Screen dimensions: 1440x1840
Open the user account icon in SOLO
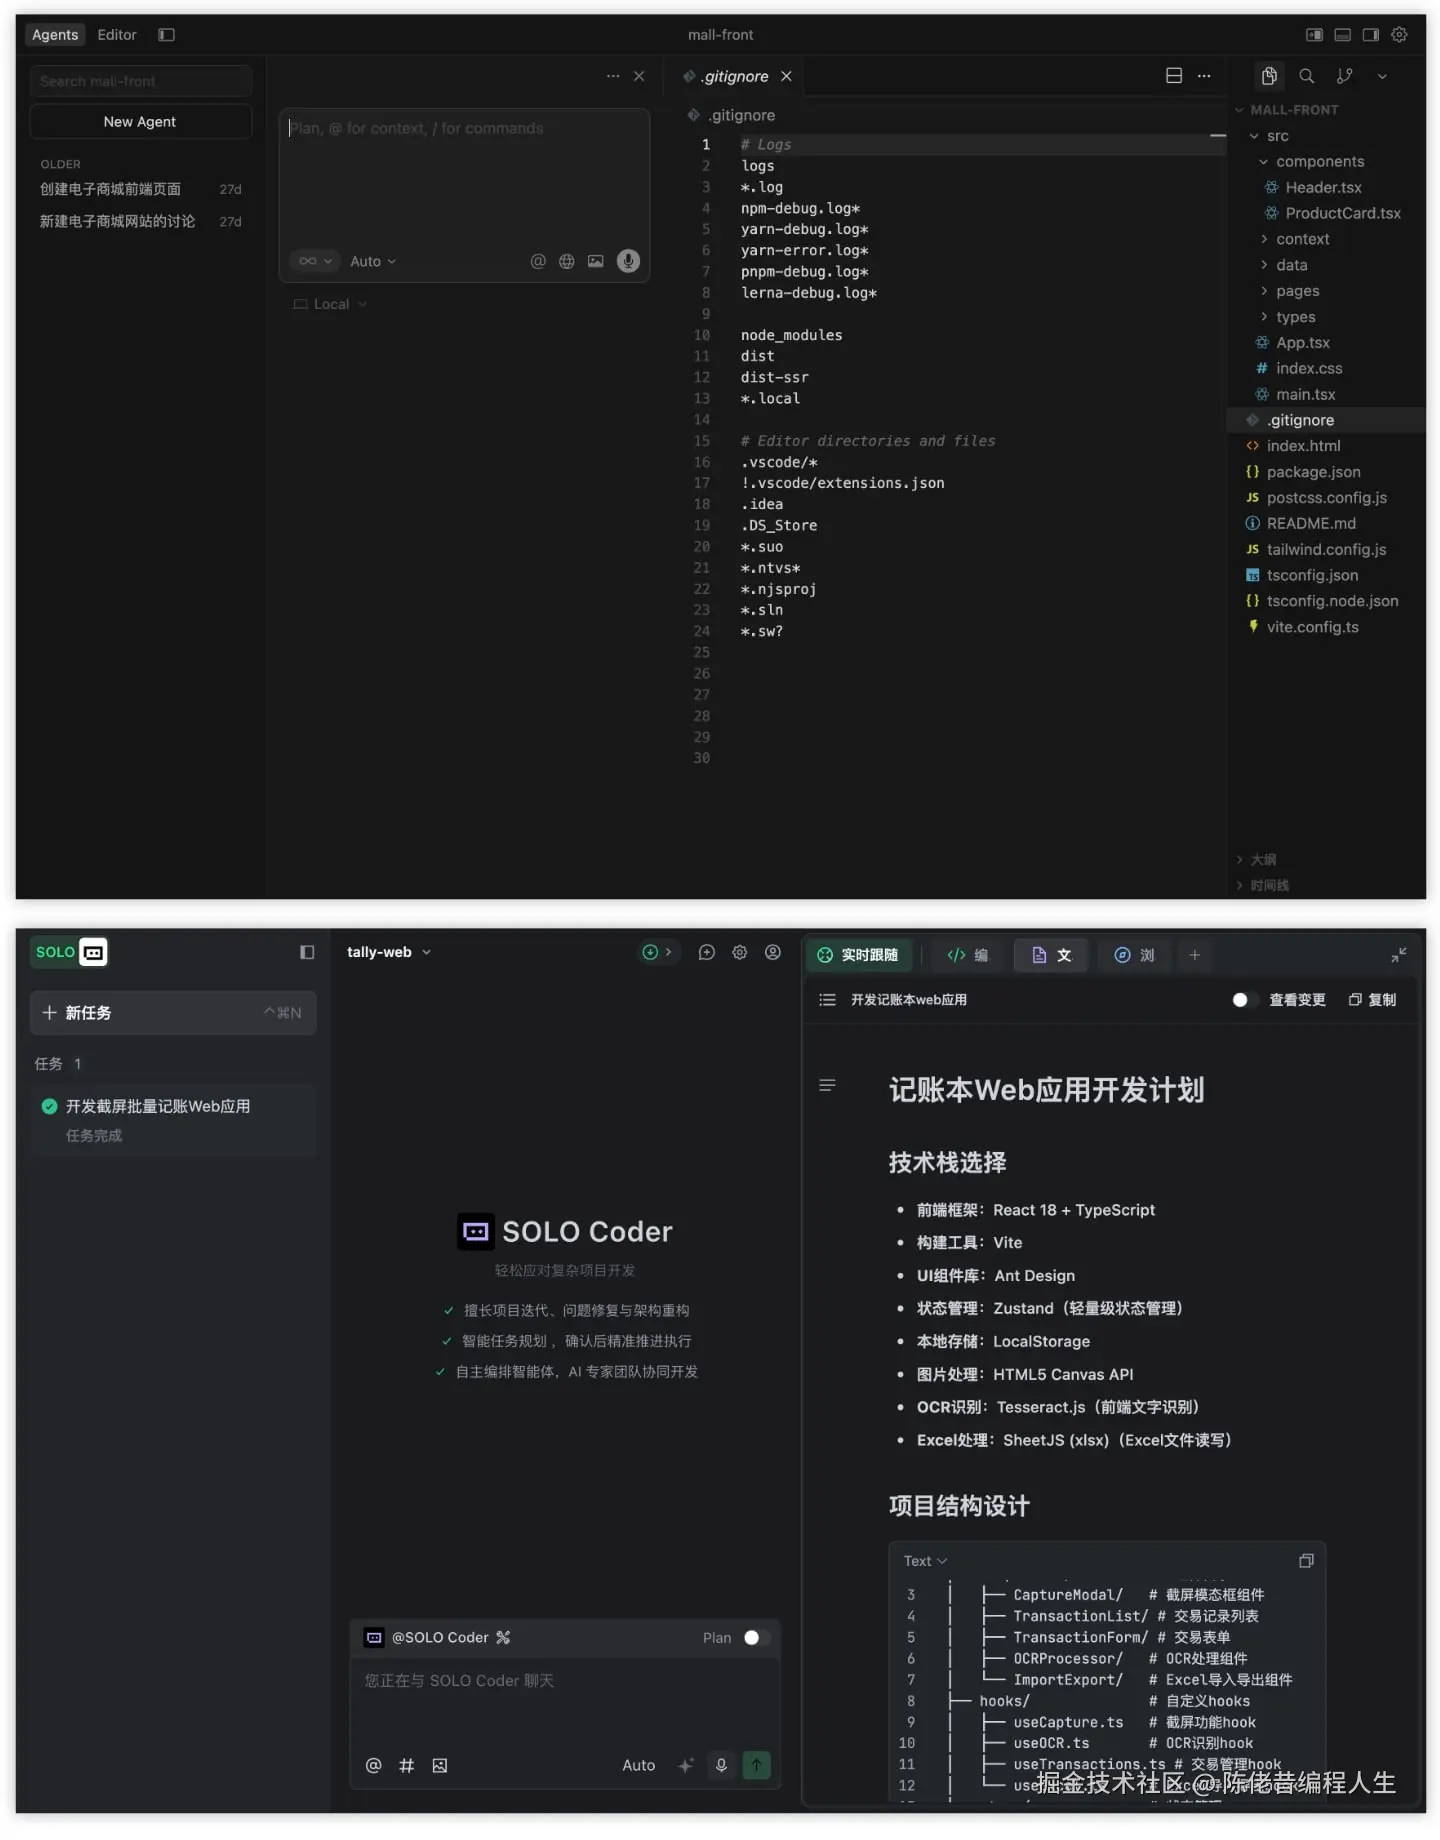[773, 953]
